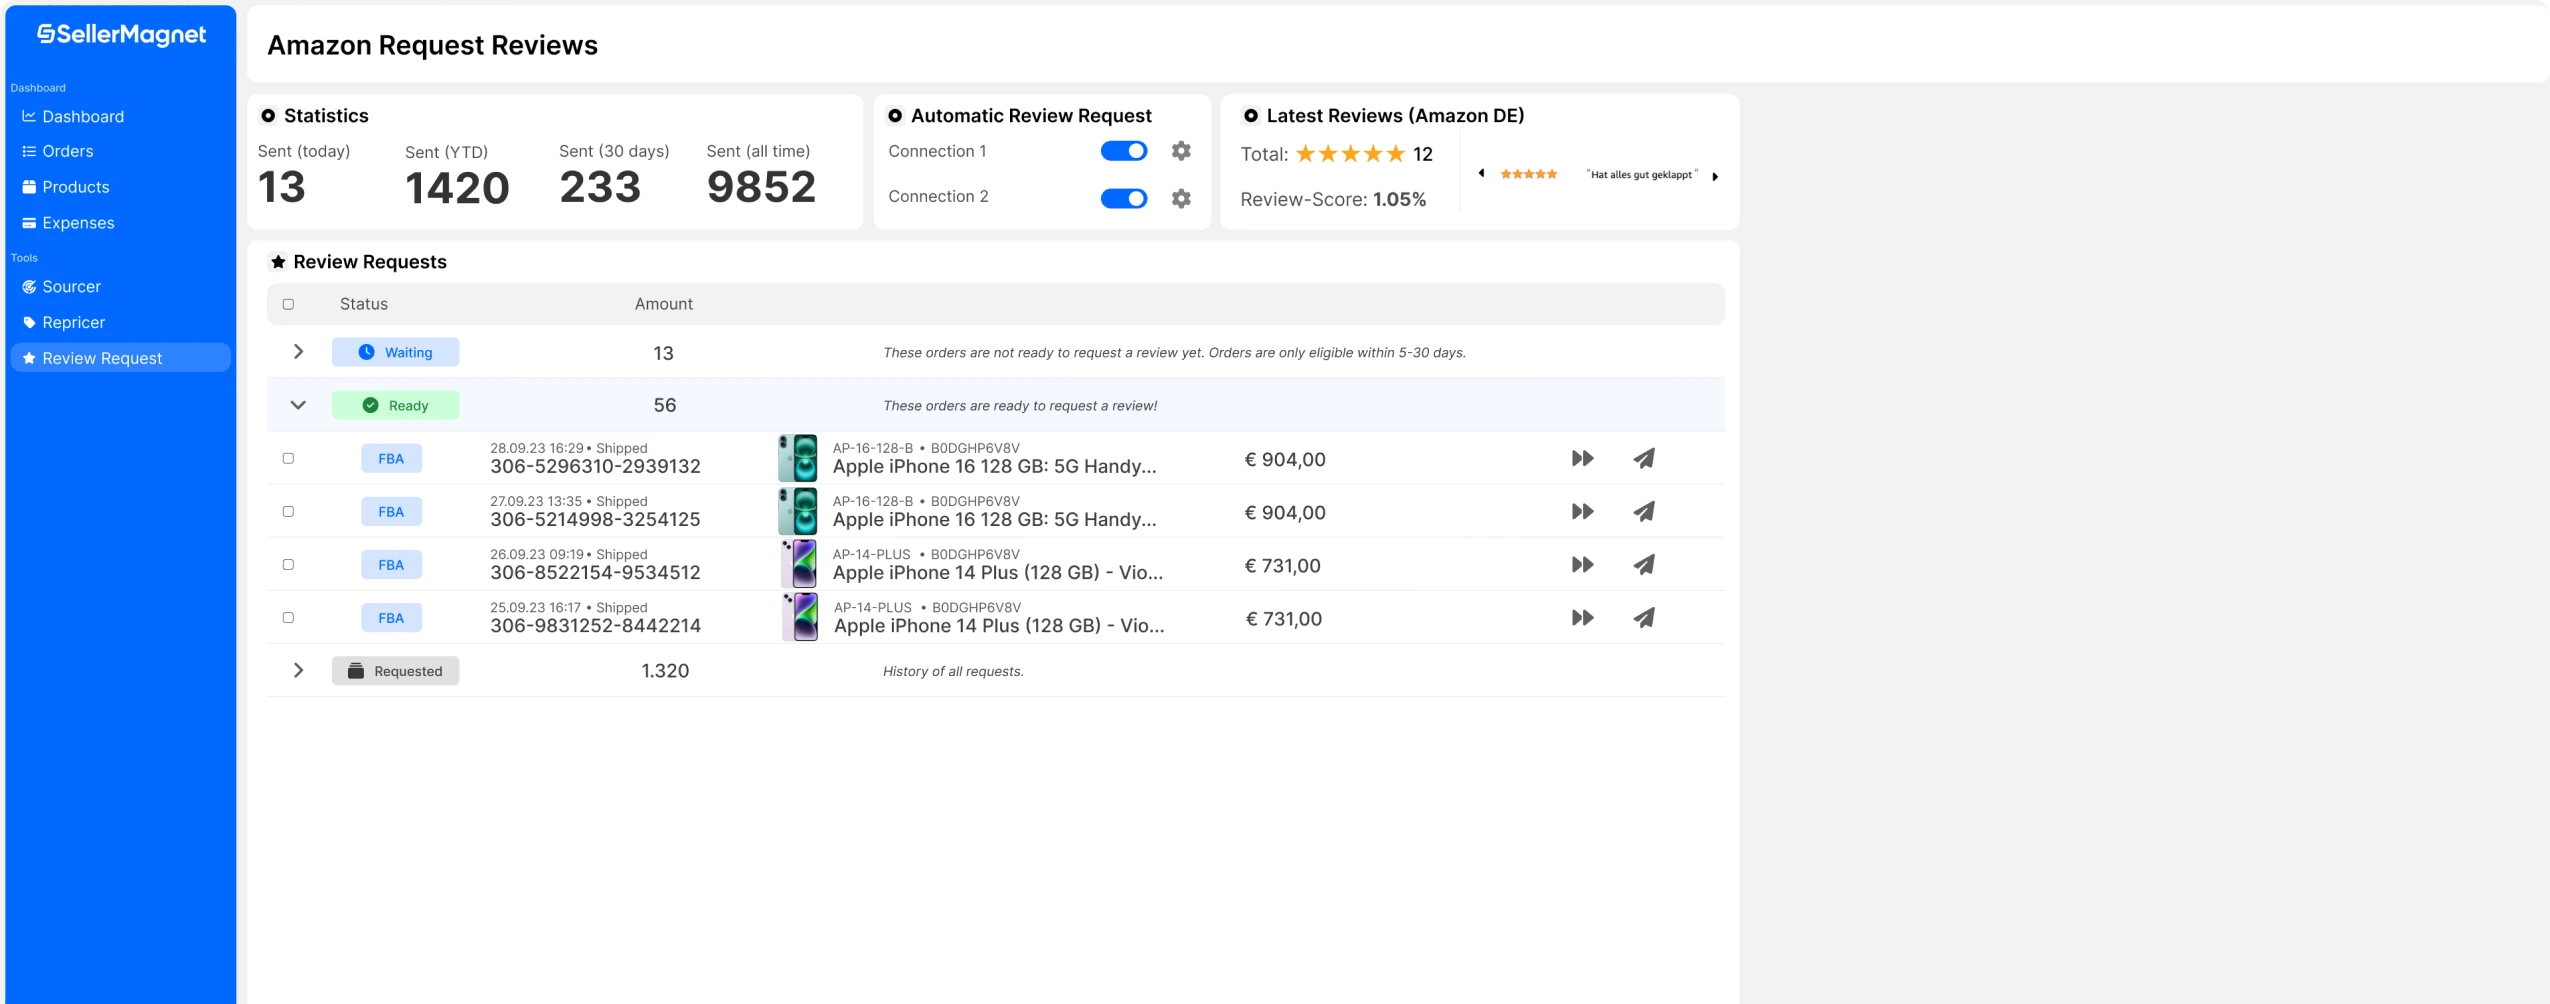Open Connection 2 settings gear
2550x1004 pixels.
[1181, 198]
